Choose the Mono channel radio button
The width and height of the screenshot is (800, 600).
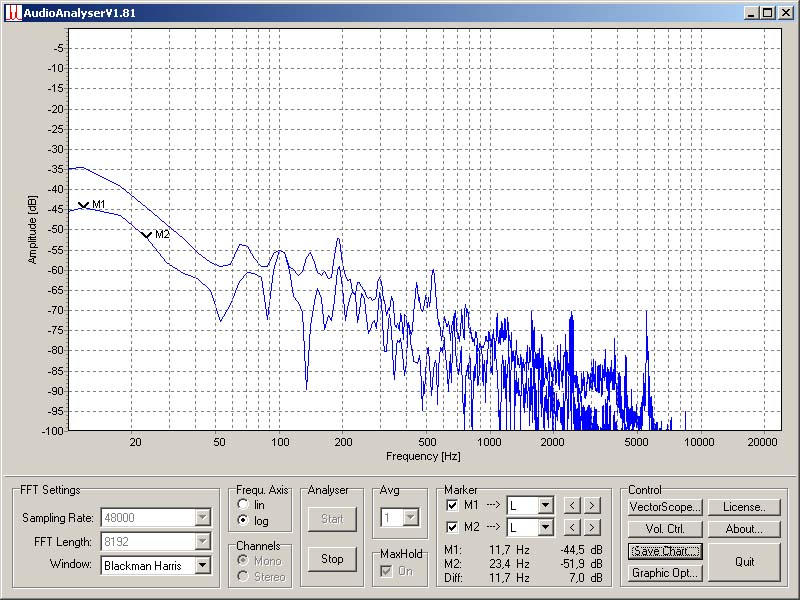pyautogui.click(x=243, y=560)
